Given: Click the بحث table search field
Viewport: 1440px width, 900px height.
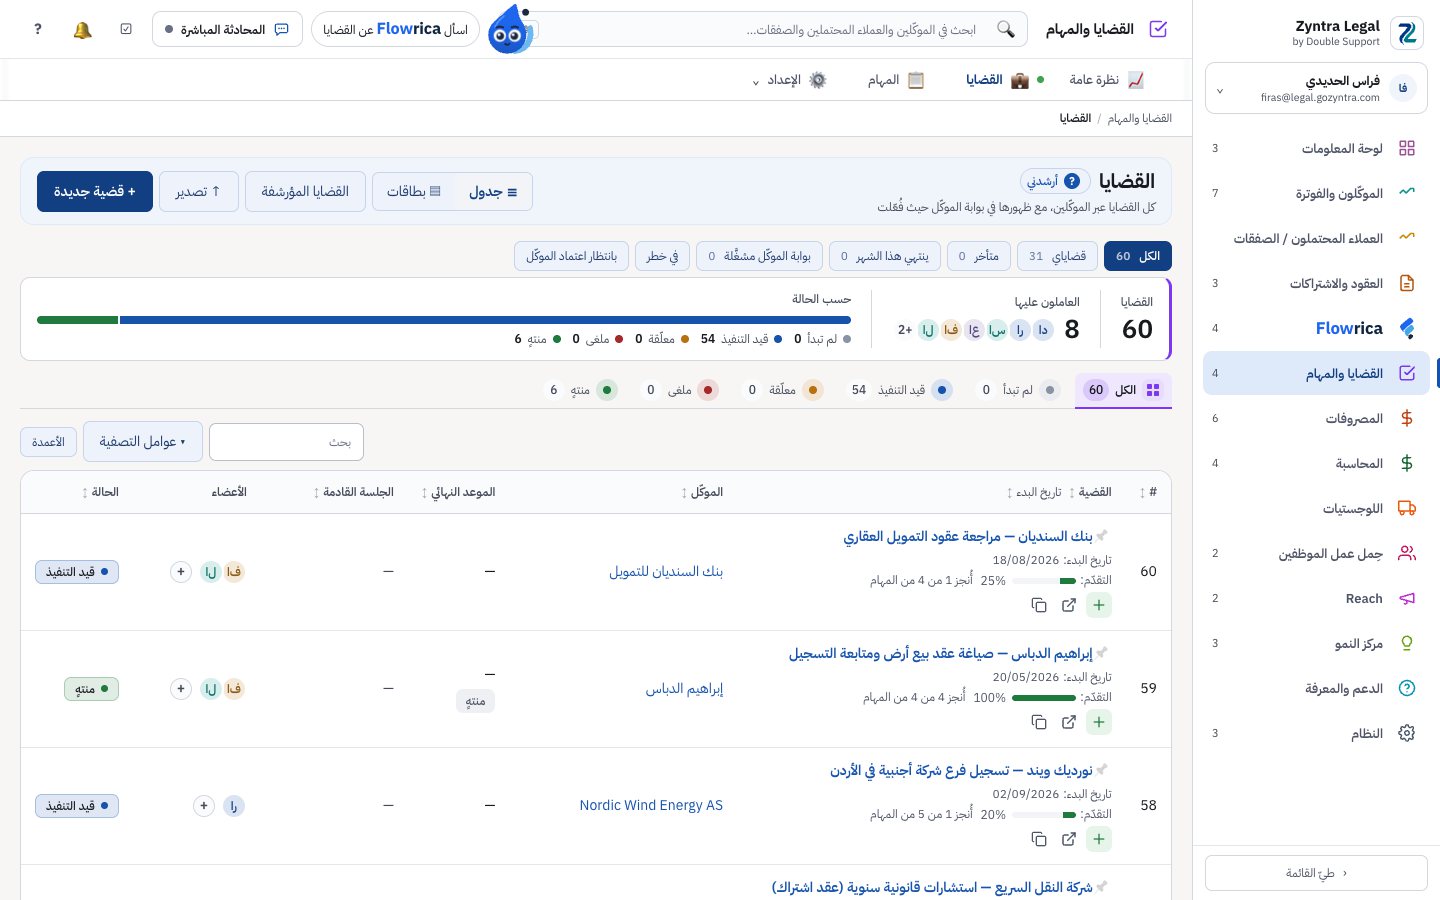Looking at the screenshot, I should click(x=286, y=442).
